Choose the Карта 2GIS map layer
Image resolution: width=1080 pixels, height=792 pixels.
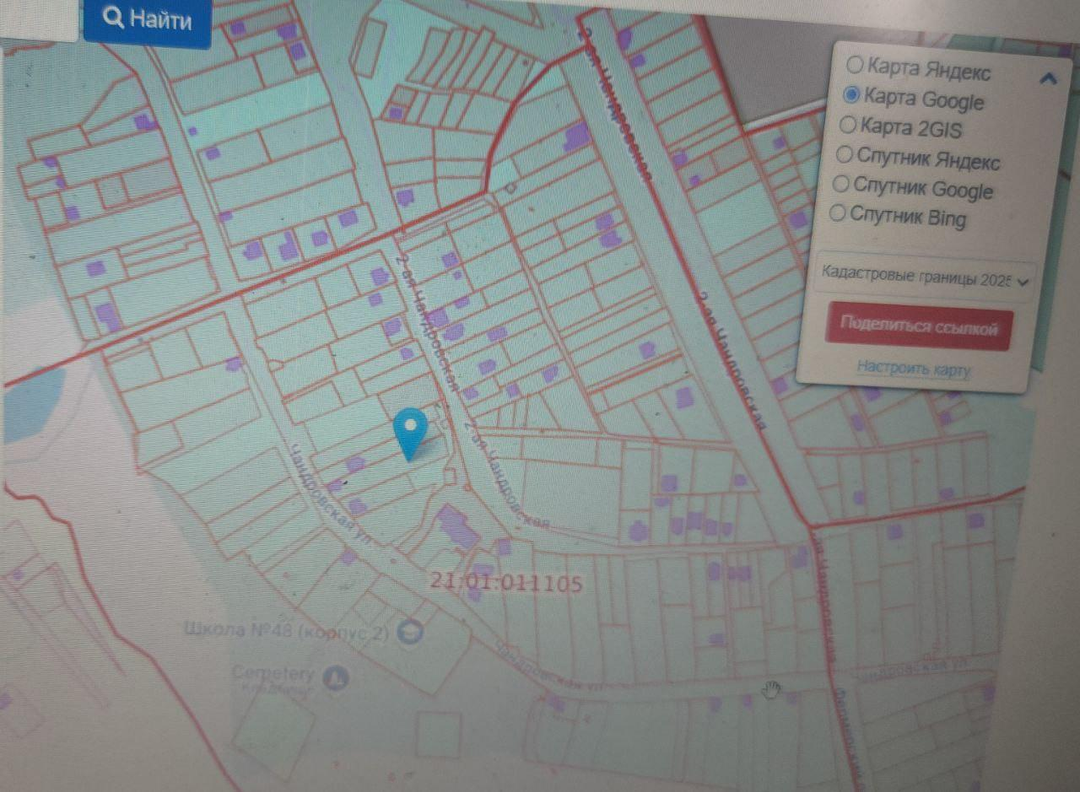(x=847, y=125)
